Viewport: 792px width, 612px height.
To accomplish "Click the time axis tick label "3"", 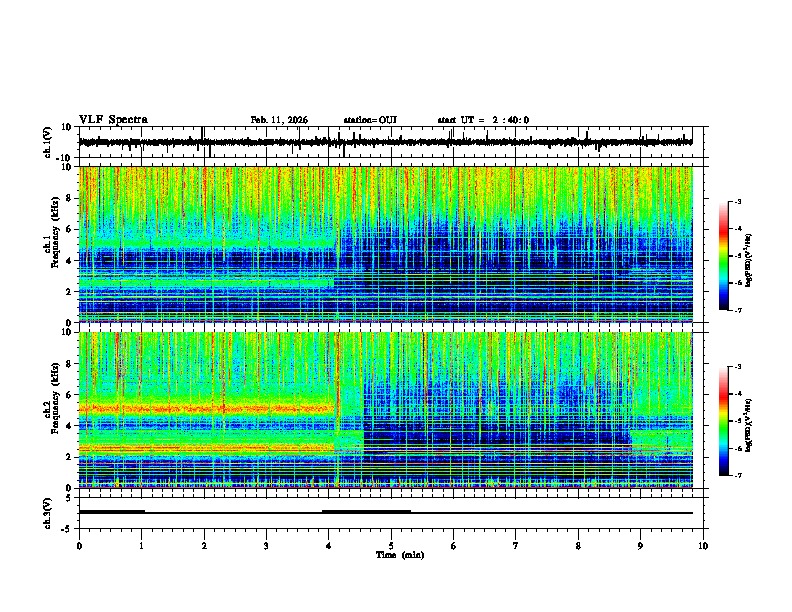I will point(266,546).
